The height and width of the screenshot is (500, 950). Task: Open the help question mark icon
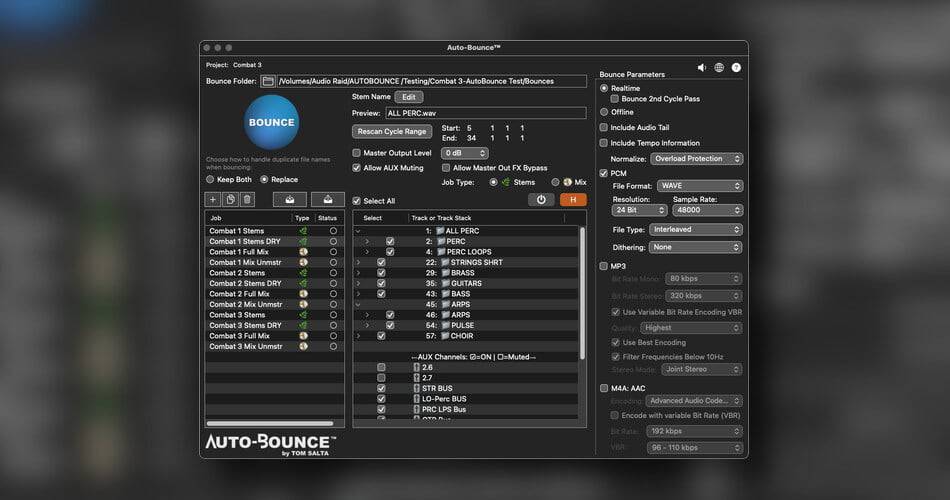tap(736, 68)
